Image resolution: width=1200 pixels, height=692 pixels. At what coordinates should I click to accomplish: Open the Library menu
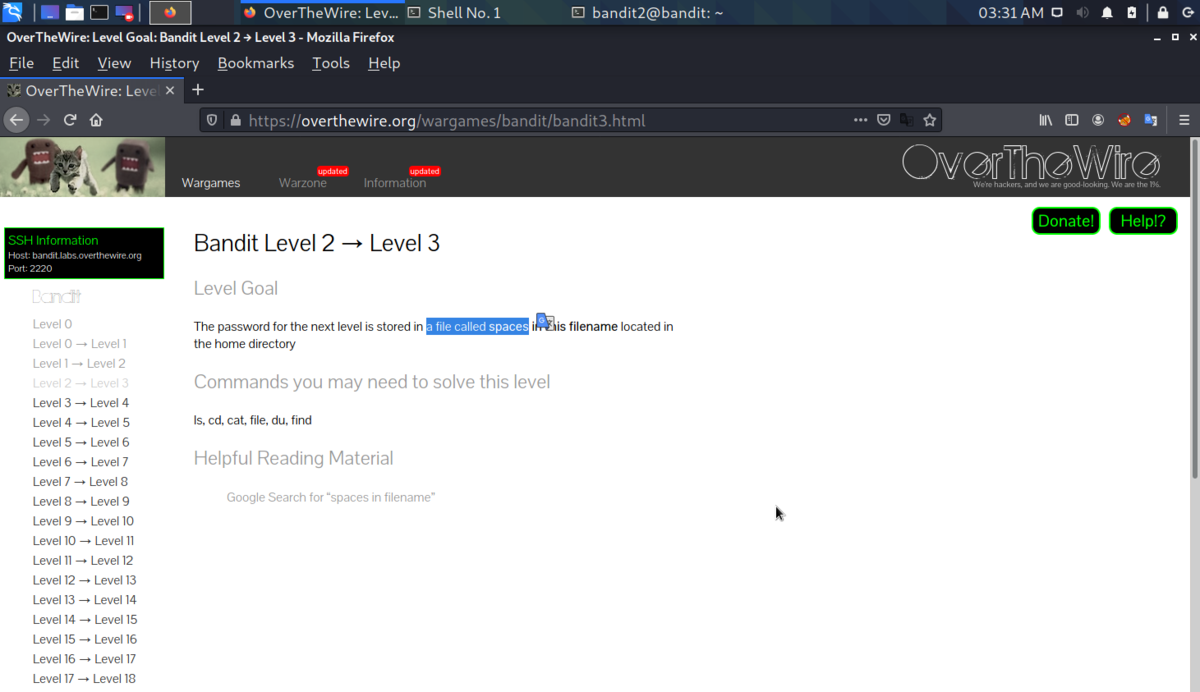tap(1046, 120)
